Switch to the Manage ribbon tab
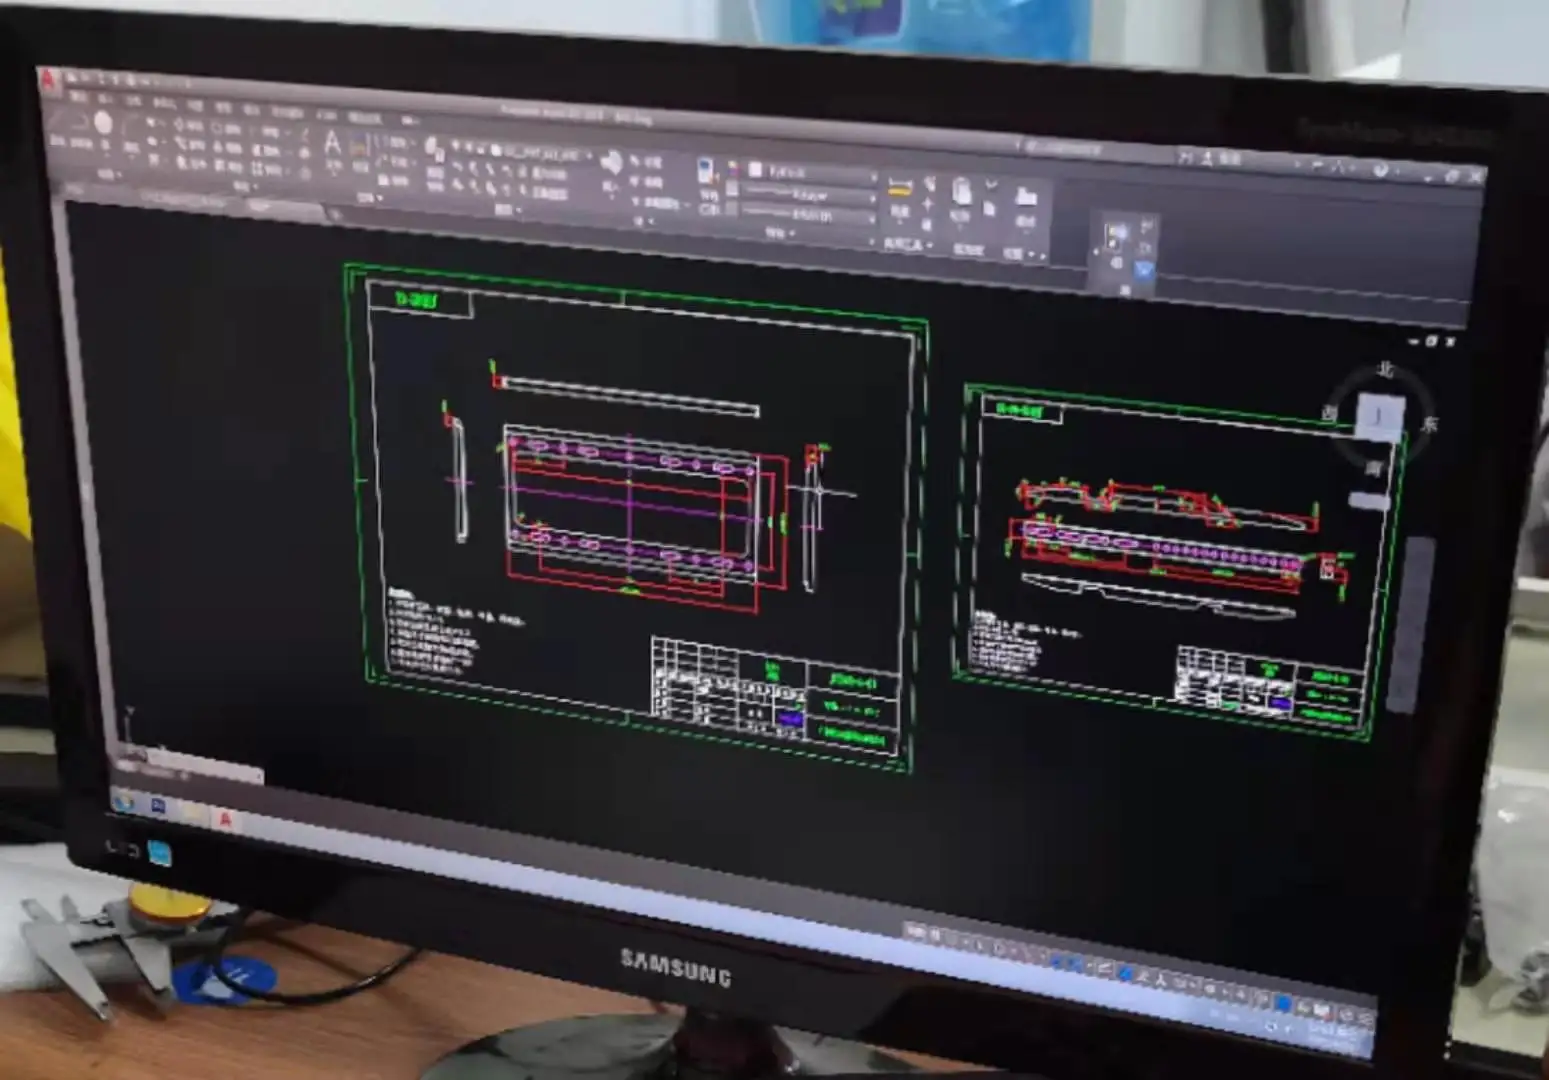Image resolution: width=1549 pixels, height=1080 pixels. (x=224, y=106)
